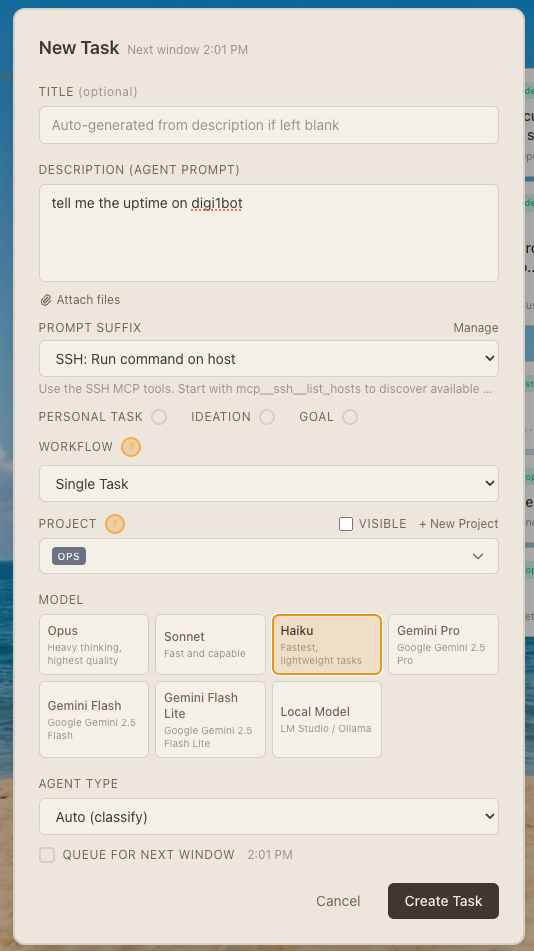534x951 pixels.
Task: Click the Create Task button
Action: (x=444, y=901)
